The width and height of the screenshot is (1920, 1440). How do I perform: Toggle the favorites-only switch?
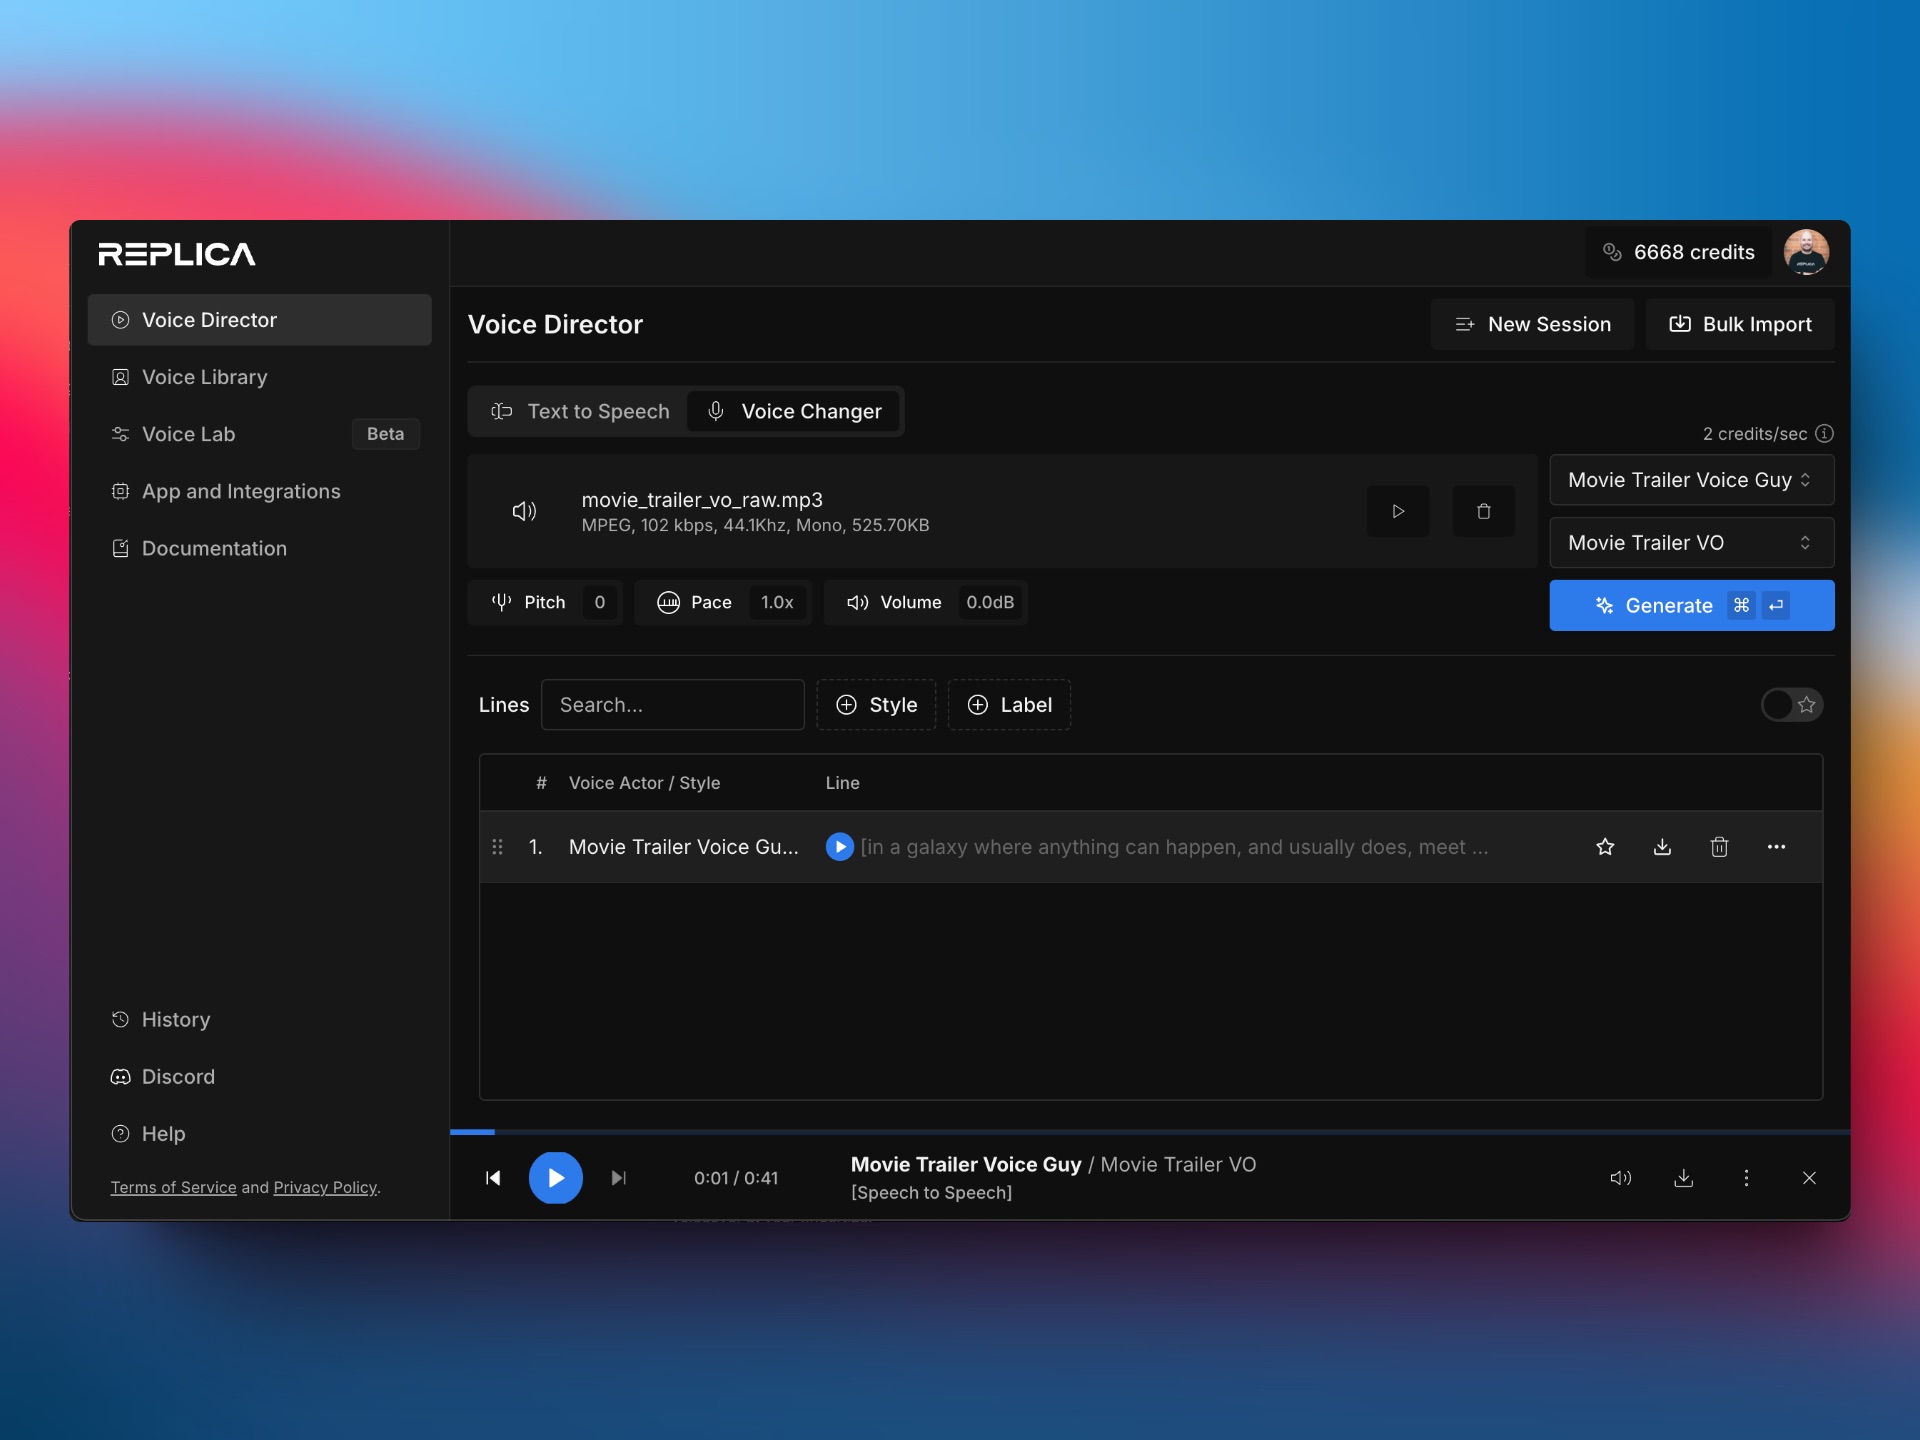click(x=1791, y=705)
